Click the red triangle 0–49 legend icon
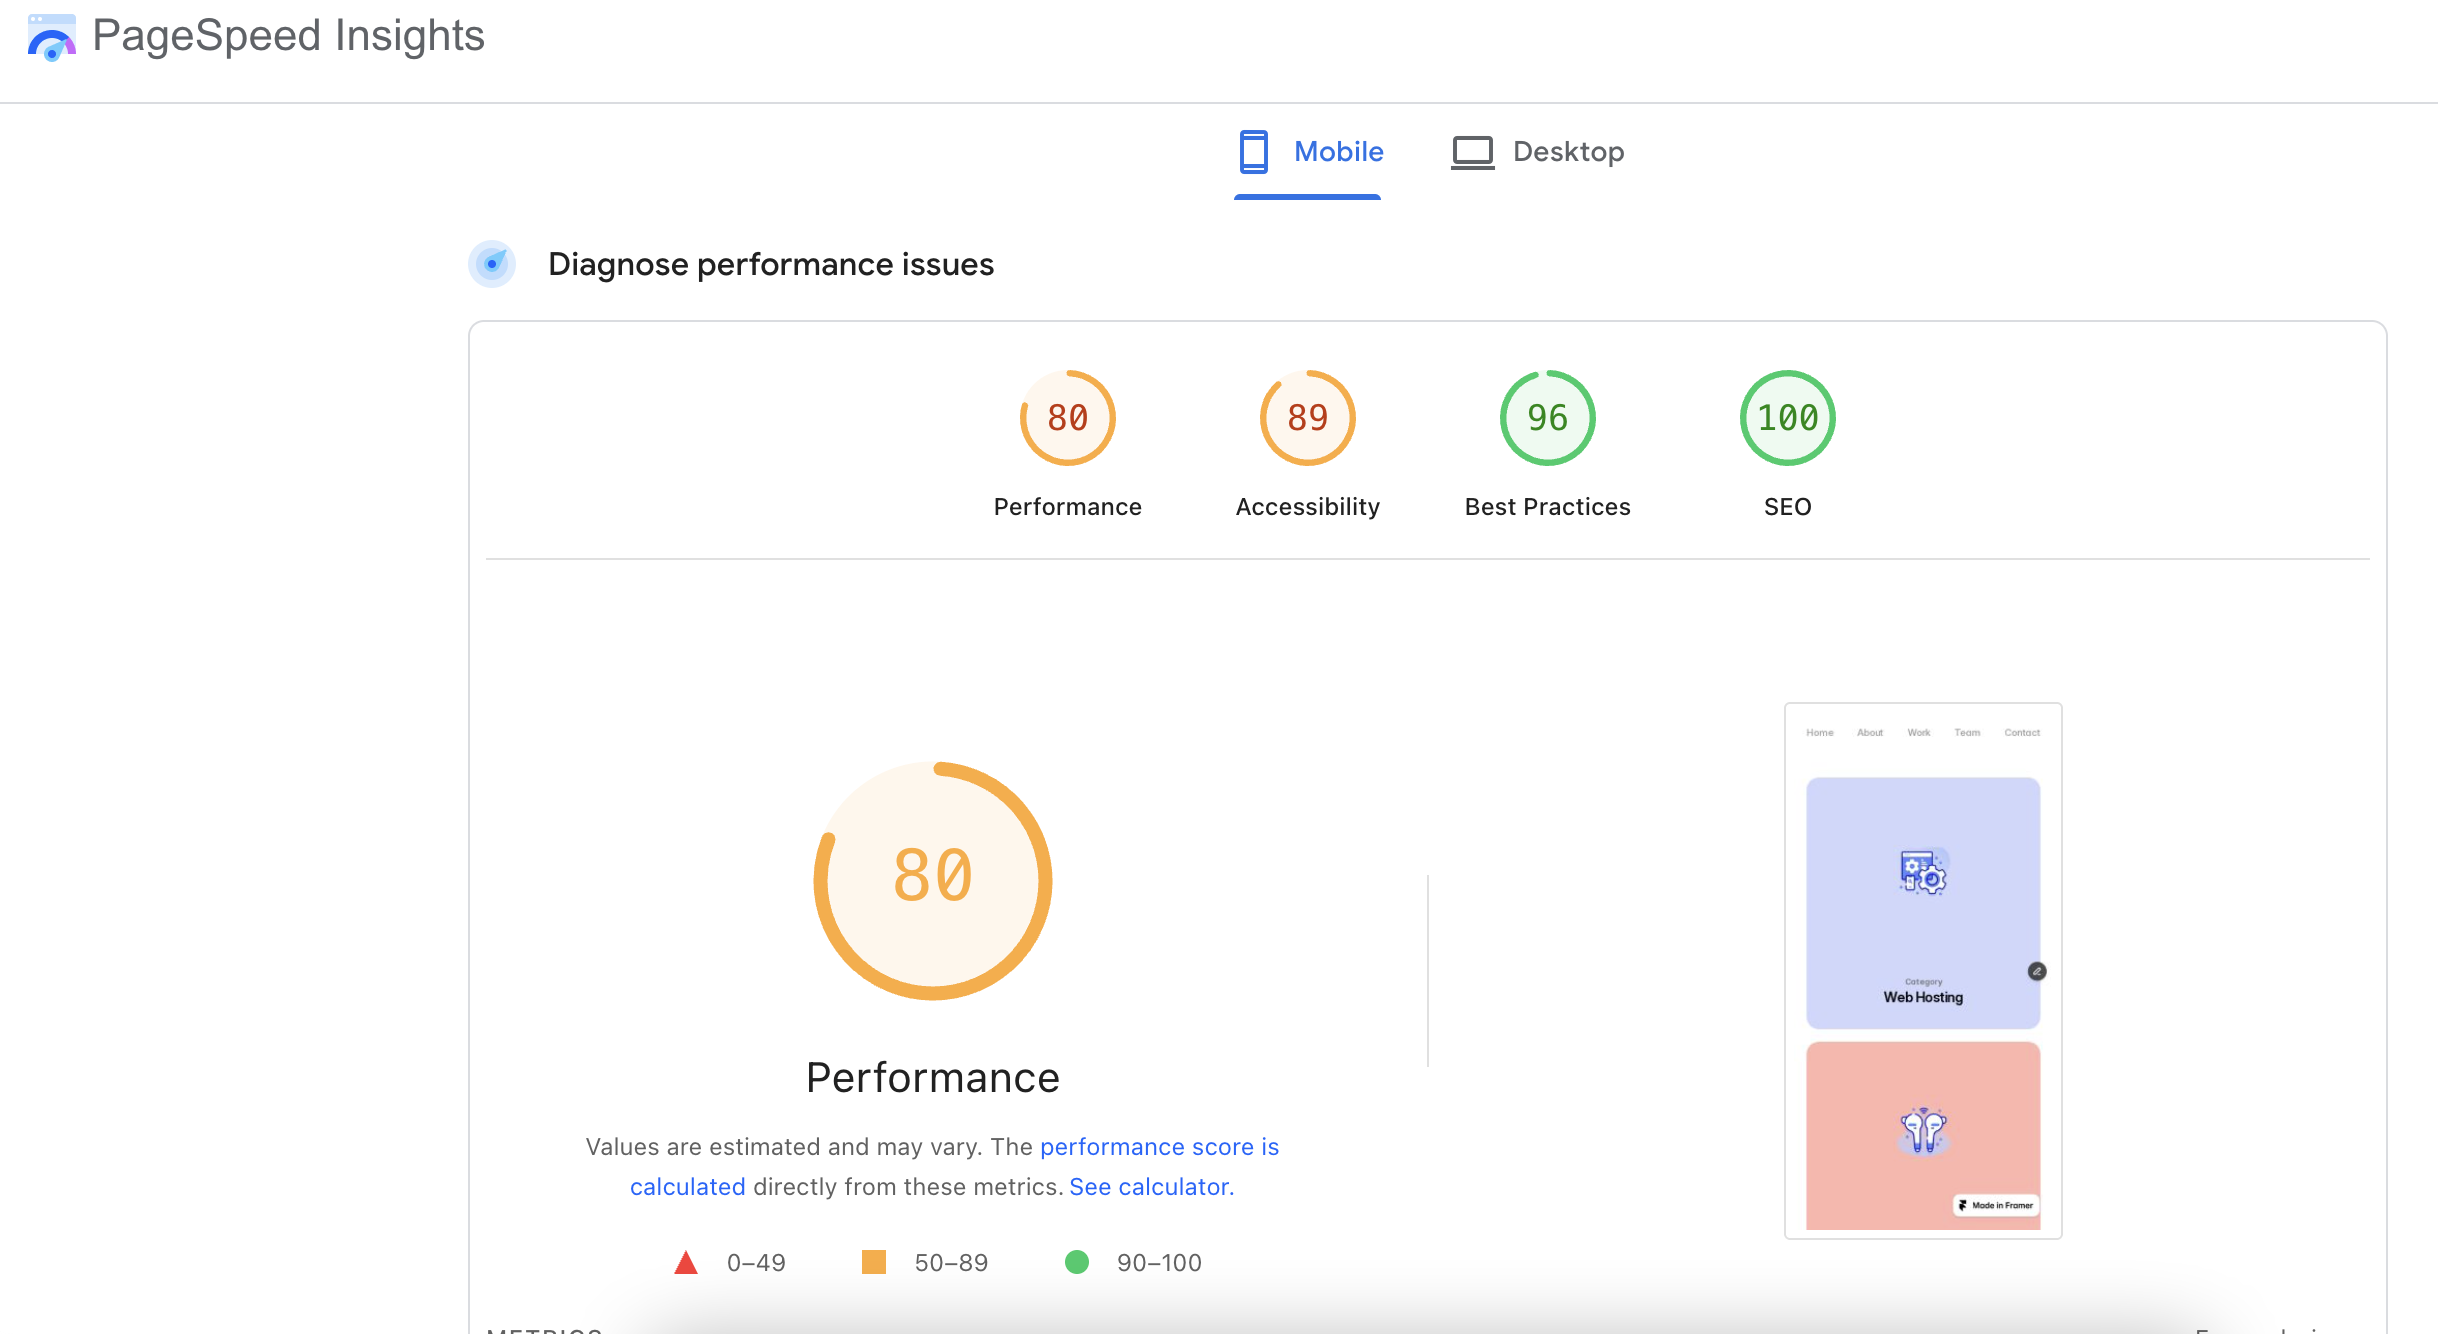2438x1334 pixels. click(x=686, y=1262)
